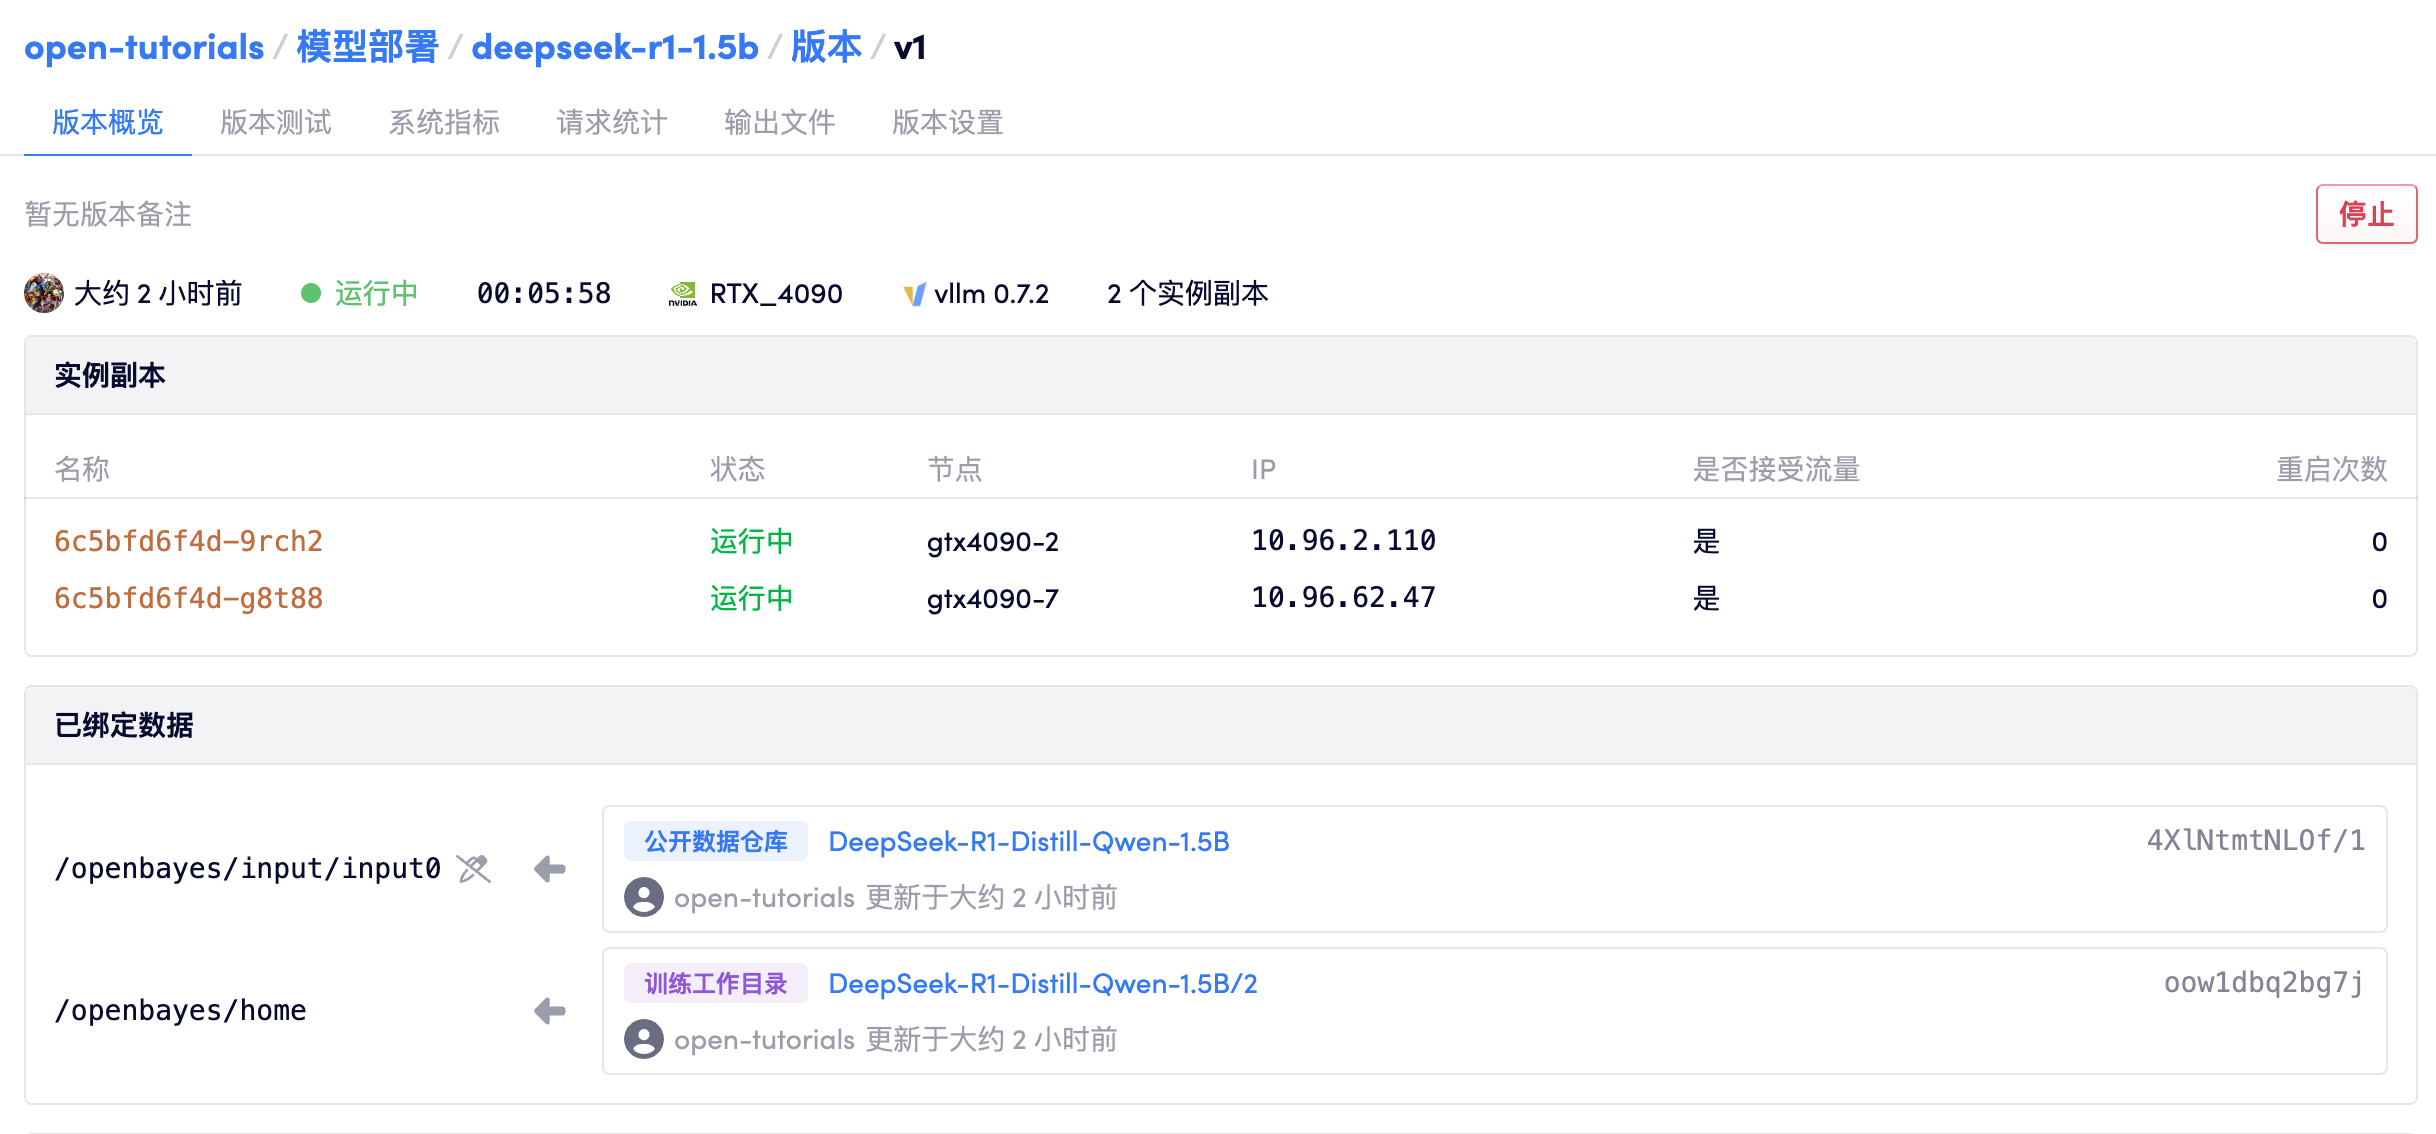Select the 请求统计 tab
The height and width of the screenshot is (1134, 2436).
(x=612, y=122)
